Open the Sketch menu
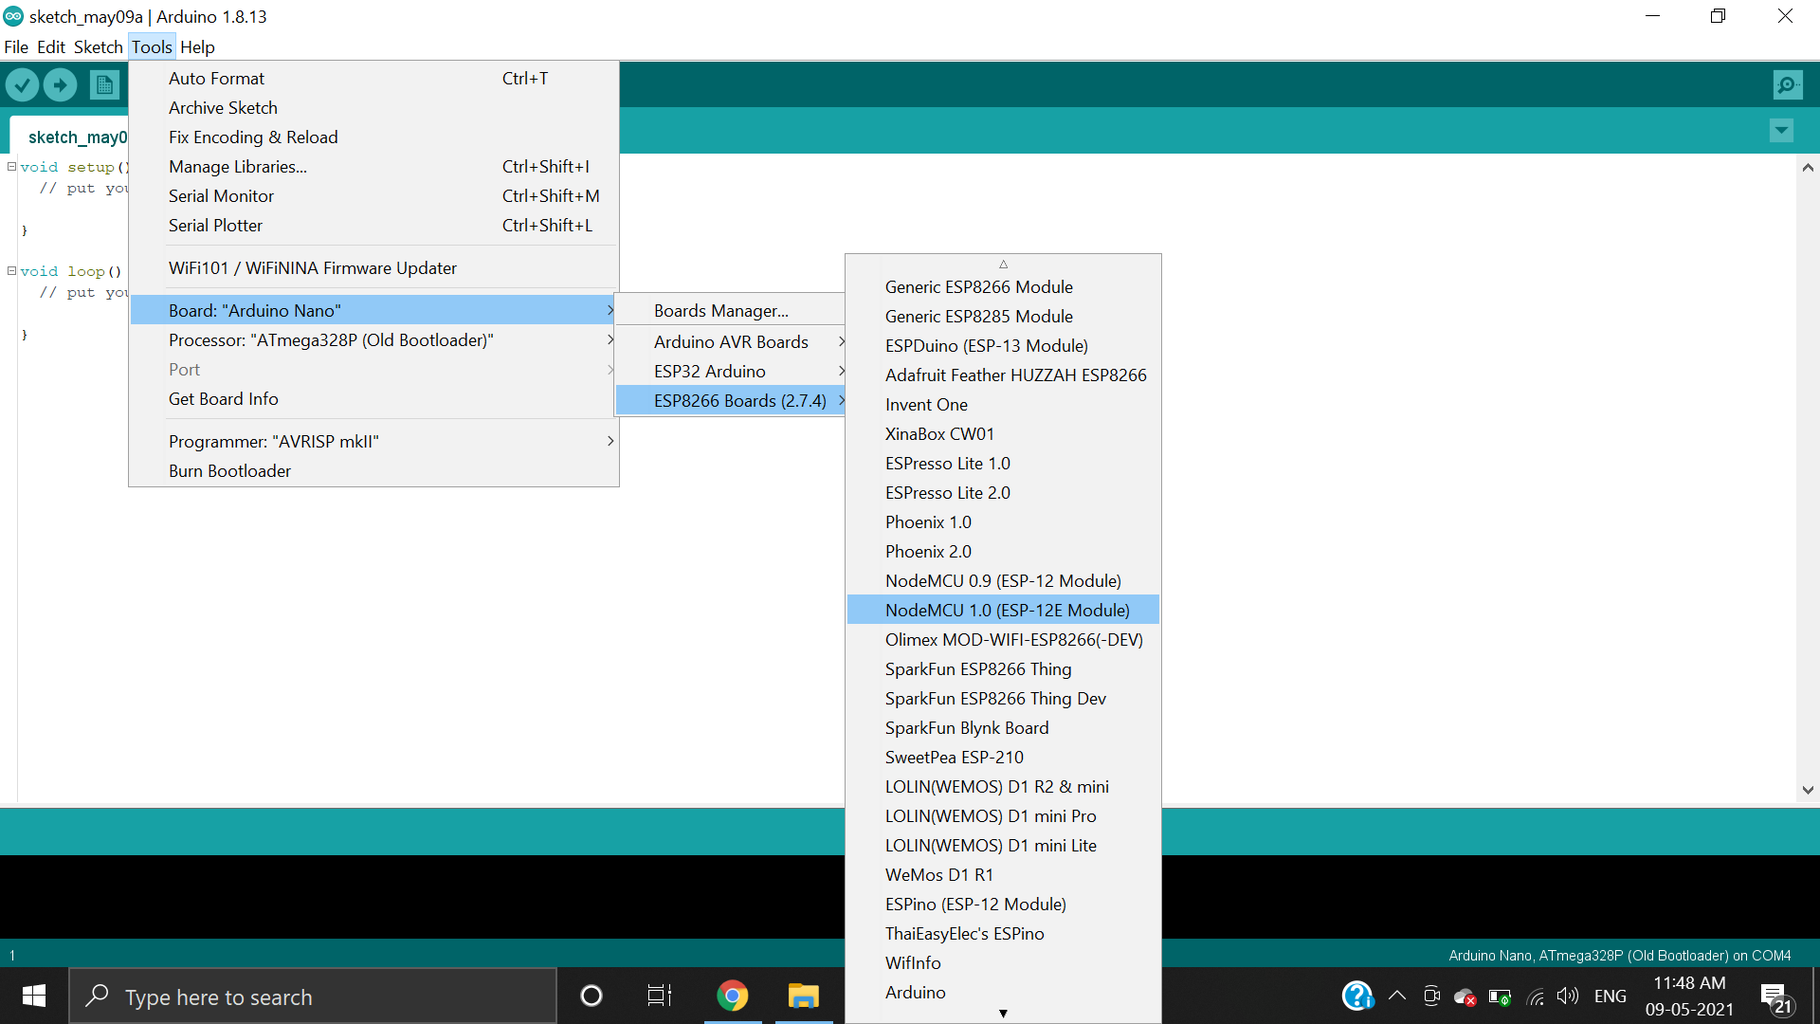This screenshot has width=1820, height=1024. (x=98, y=47)
